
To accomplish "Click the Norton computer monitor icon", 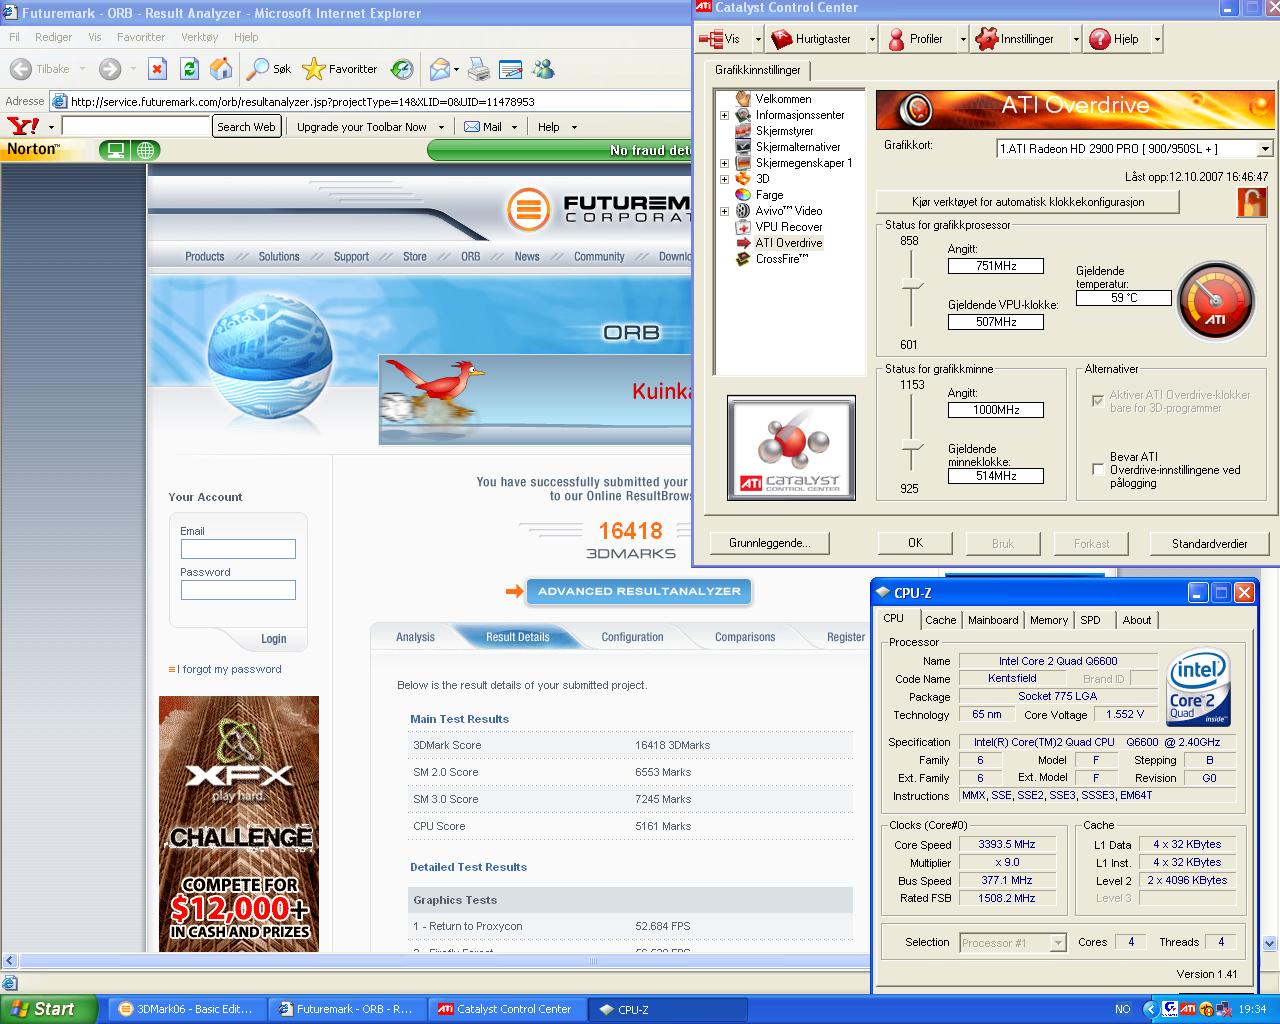I will click(116, 151).
